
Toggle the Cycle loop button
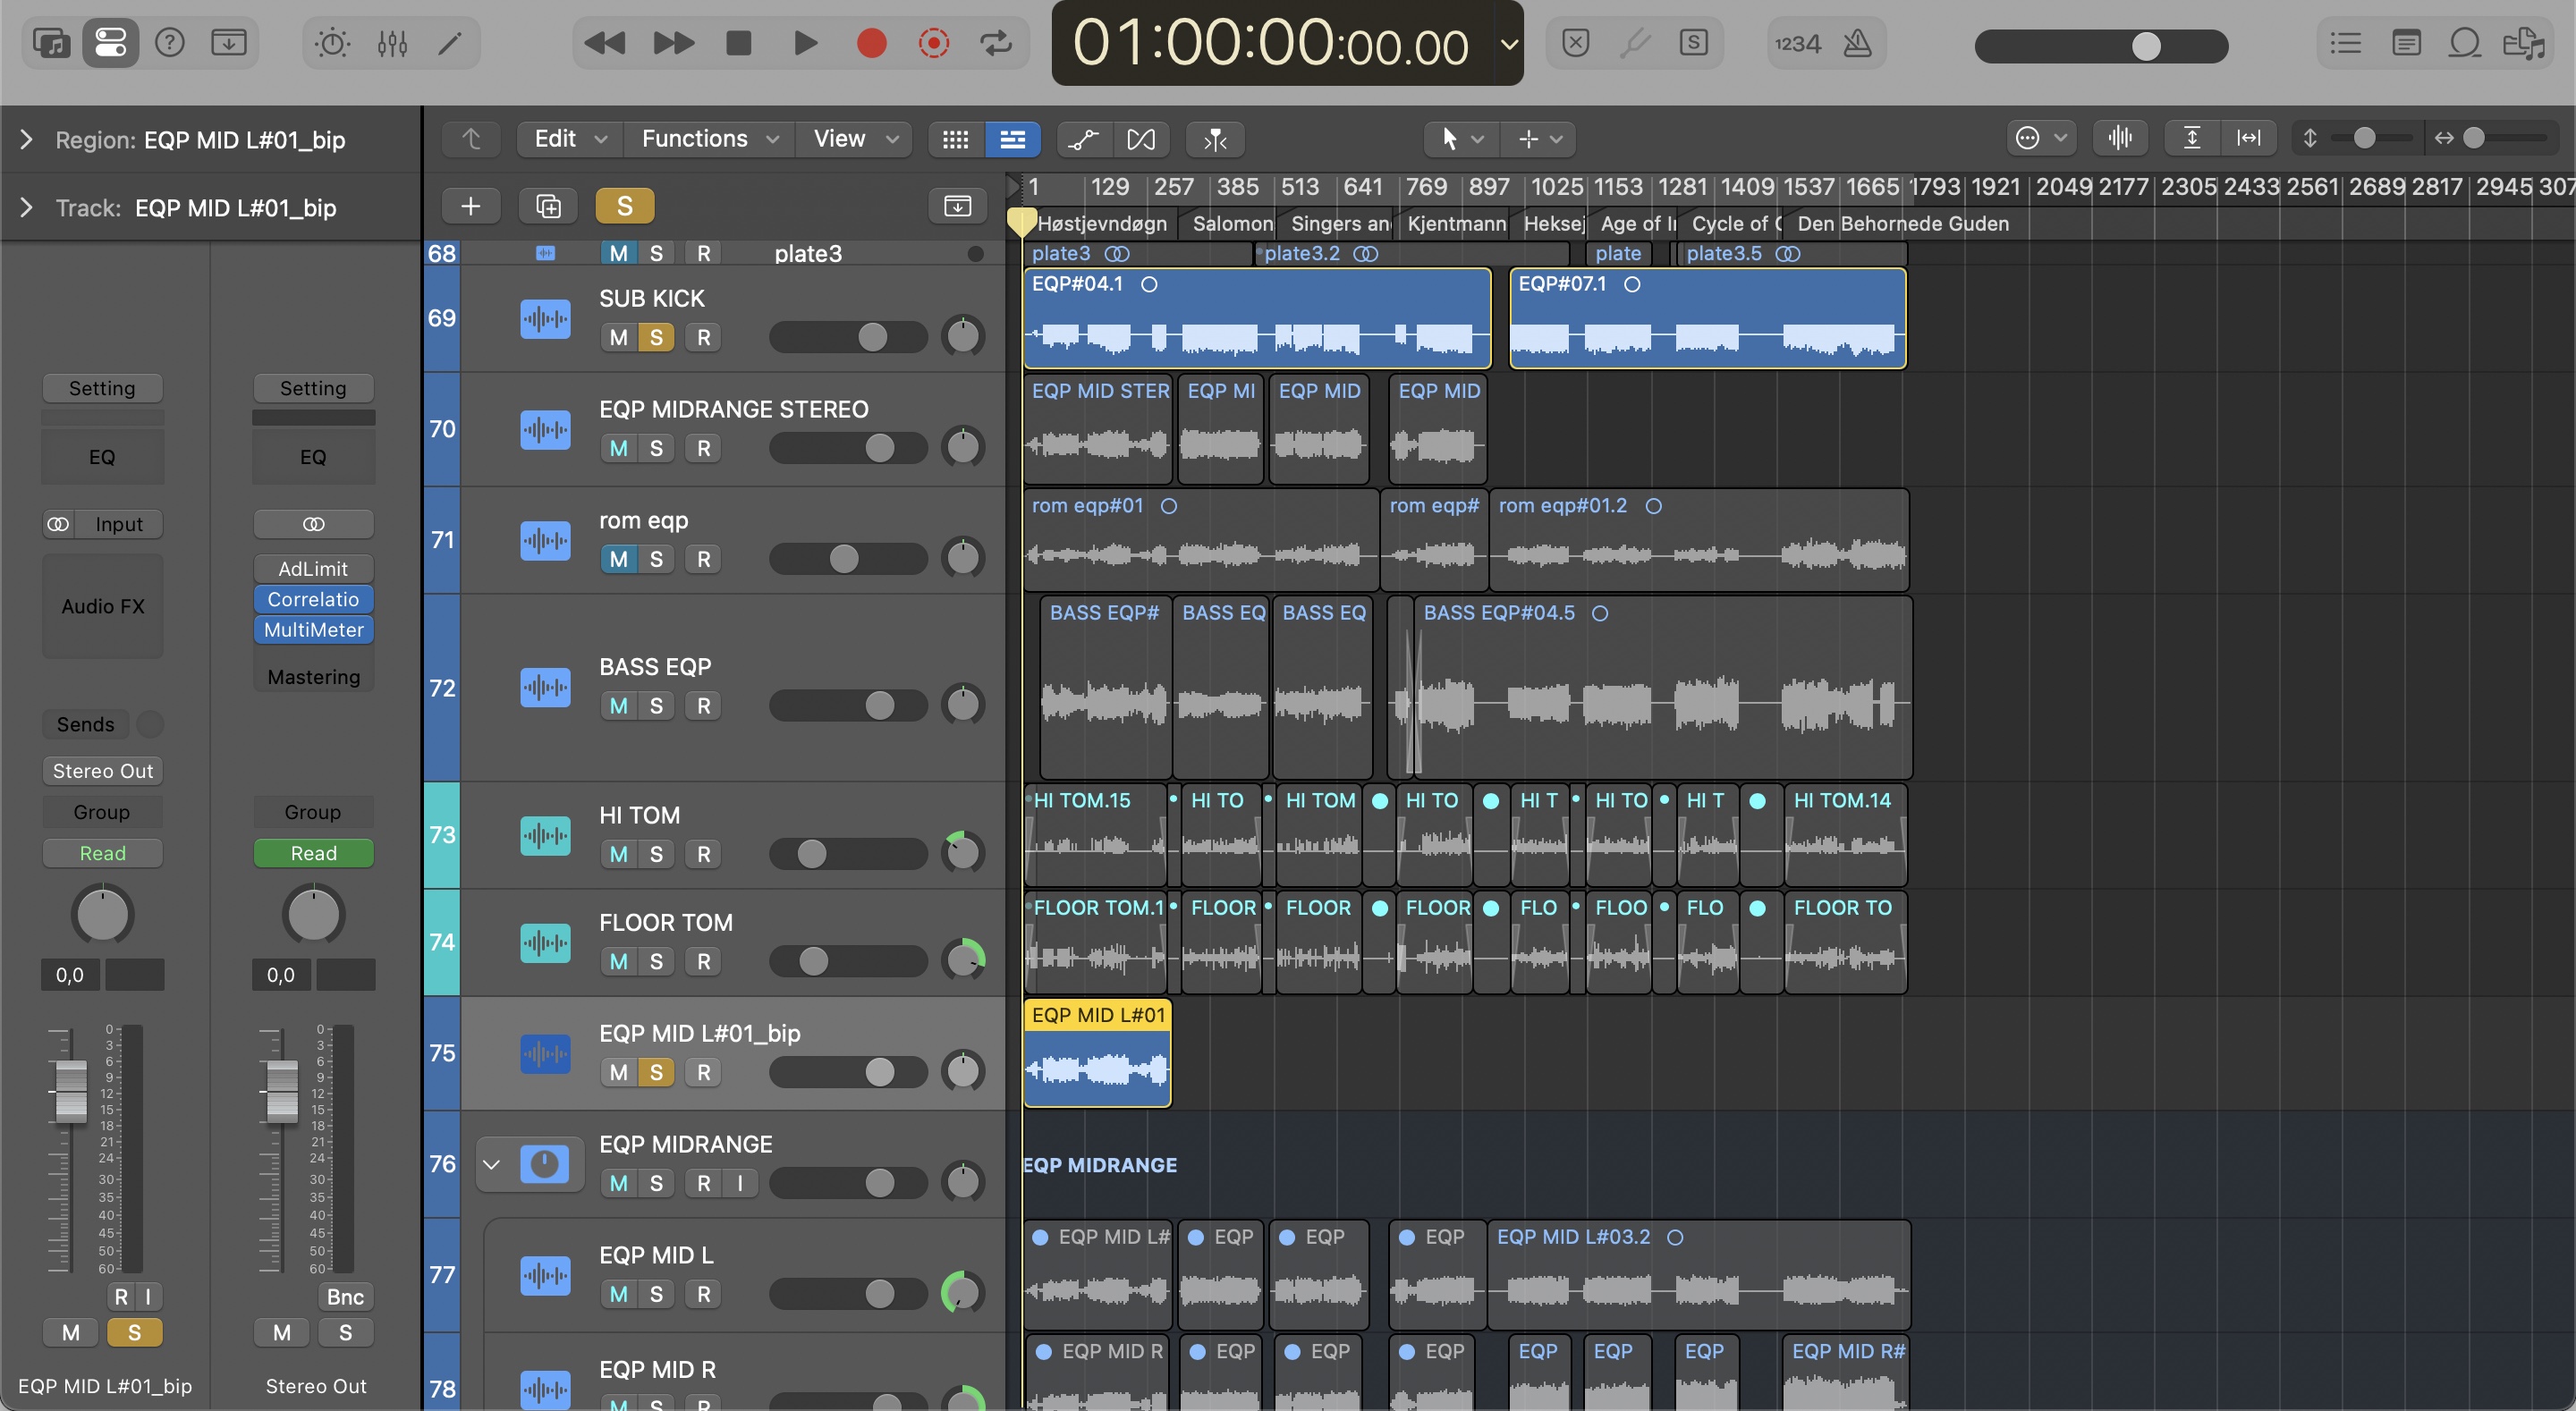(x=995, y=43)
